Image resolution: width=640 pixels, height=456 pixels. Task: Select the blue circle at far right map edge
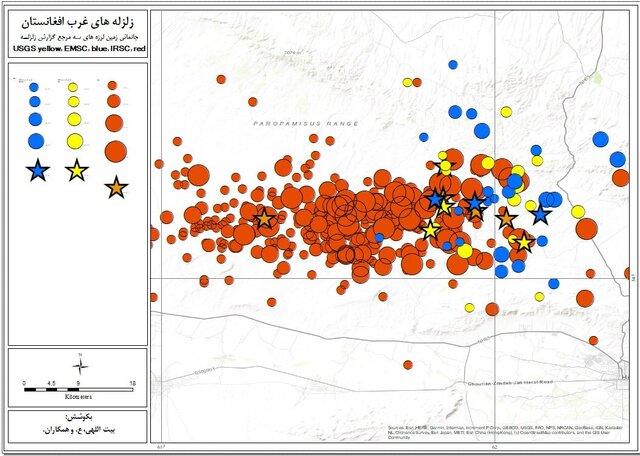[x=618, y=159]
